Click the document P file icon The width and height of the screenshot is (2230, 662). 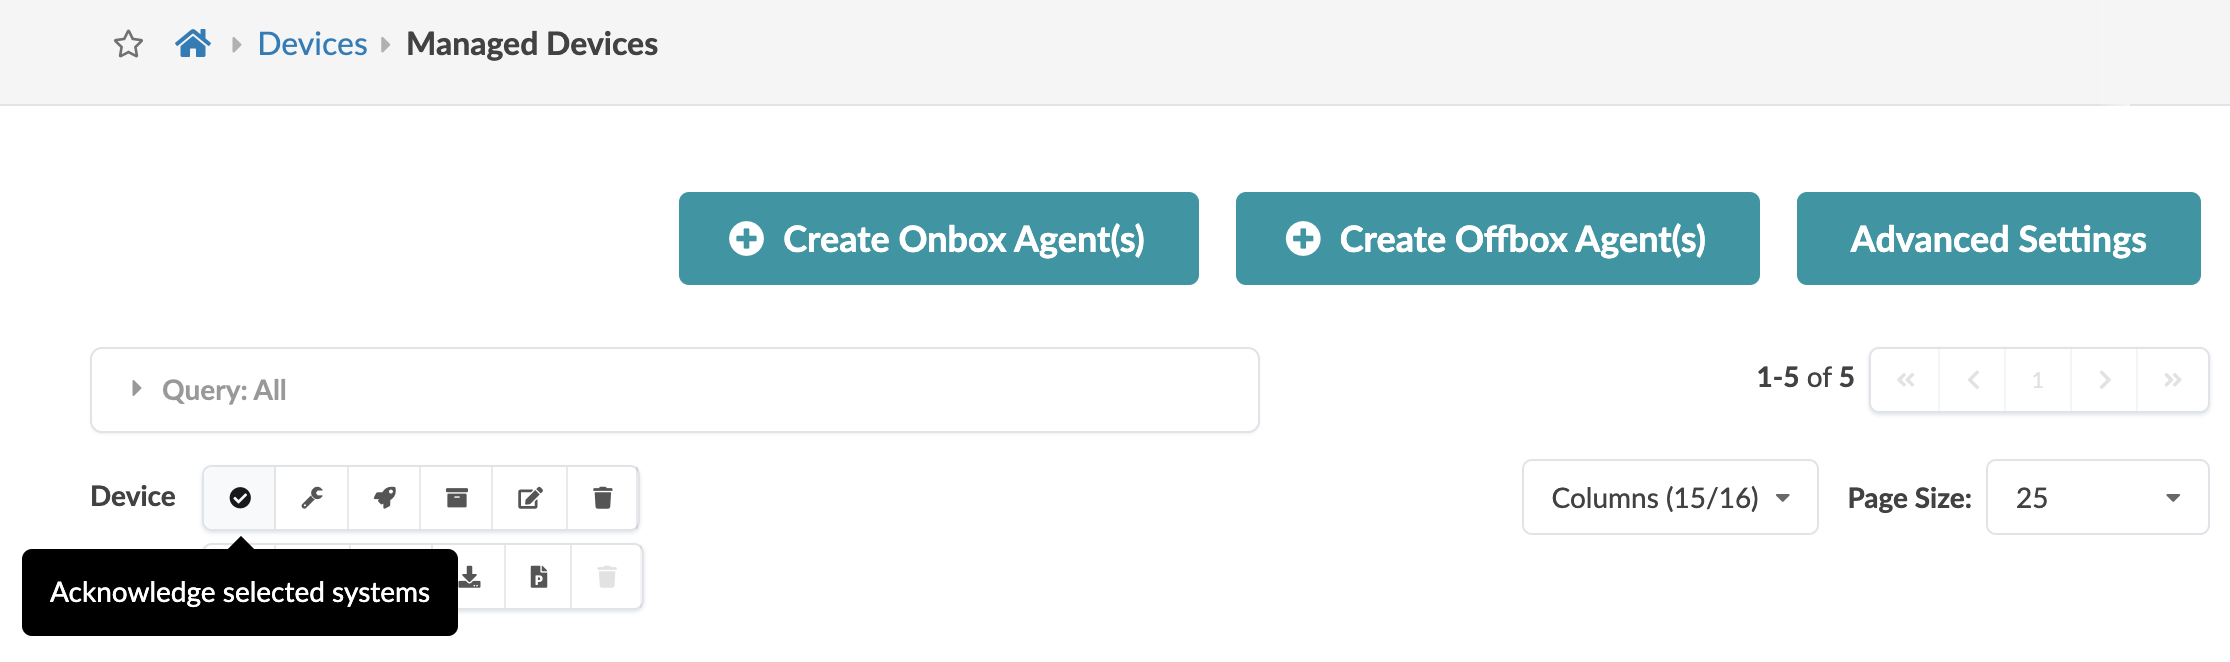tap(539, 577)
